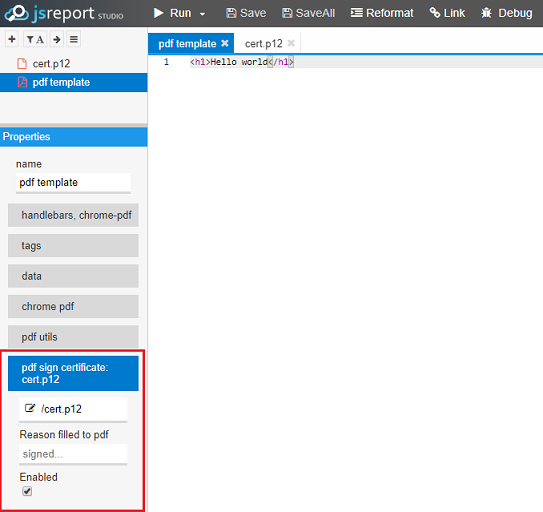Viewport: 543px width, 512px height.
Task: Expand the chrome pdf properties section
Action: [x=73, y=306]
